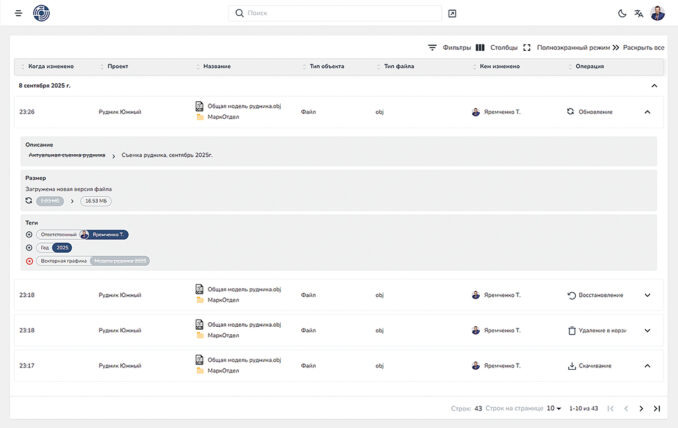Open the rows-per-page dropdown showing 10
The height and width of the screenshot is (428, 678).
click(x=554, y=408)
